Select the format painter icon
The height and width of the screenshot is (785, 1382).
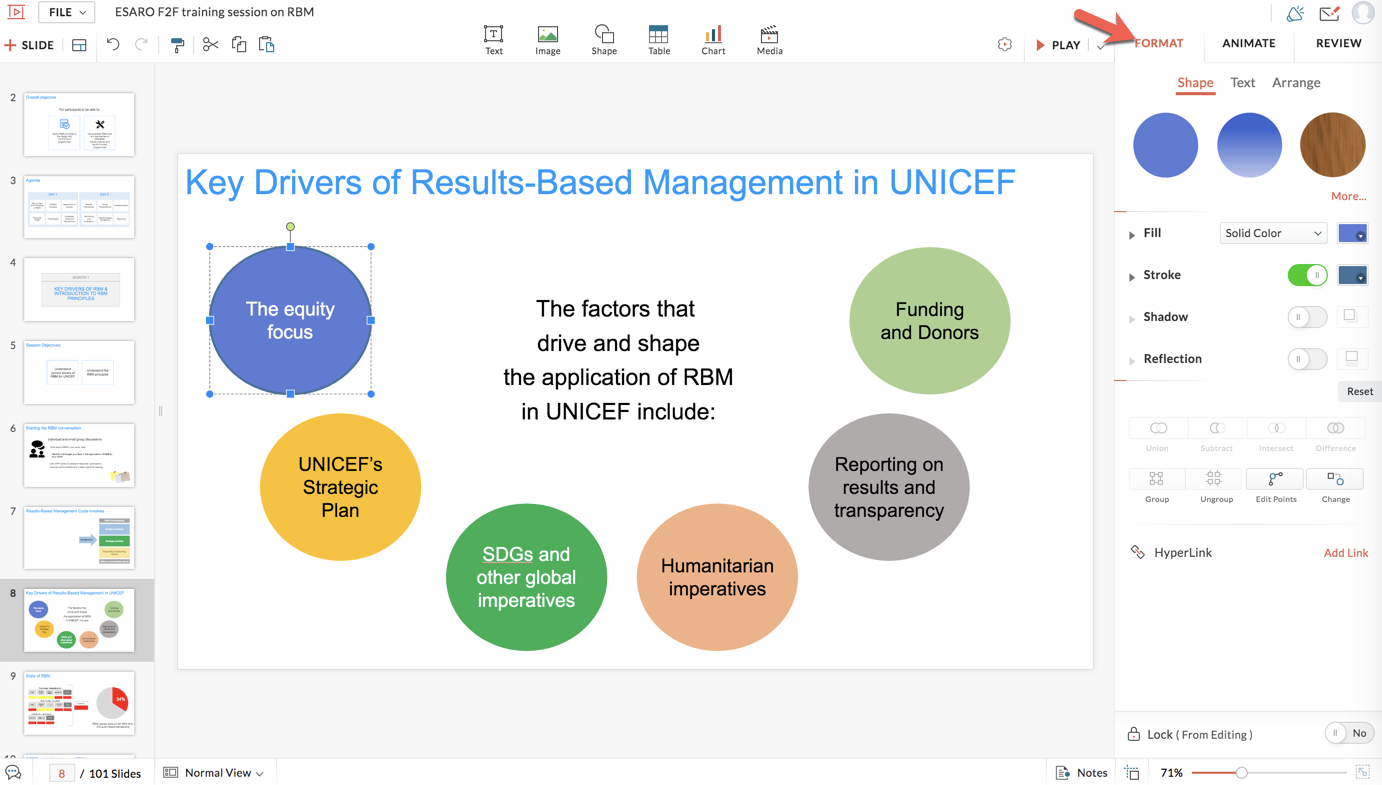pos(177,45)
